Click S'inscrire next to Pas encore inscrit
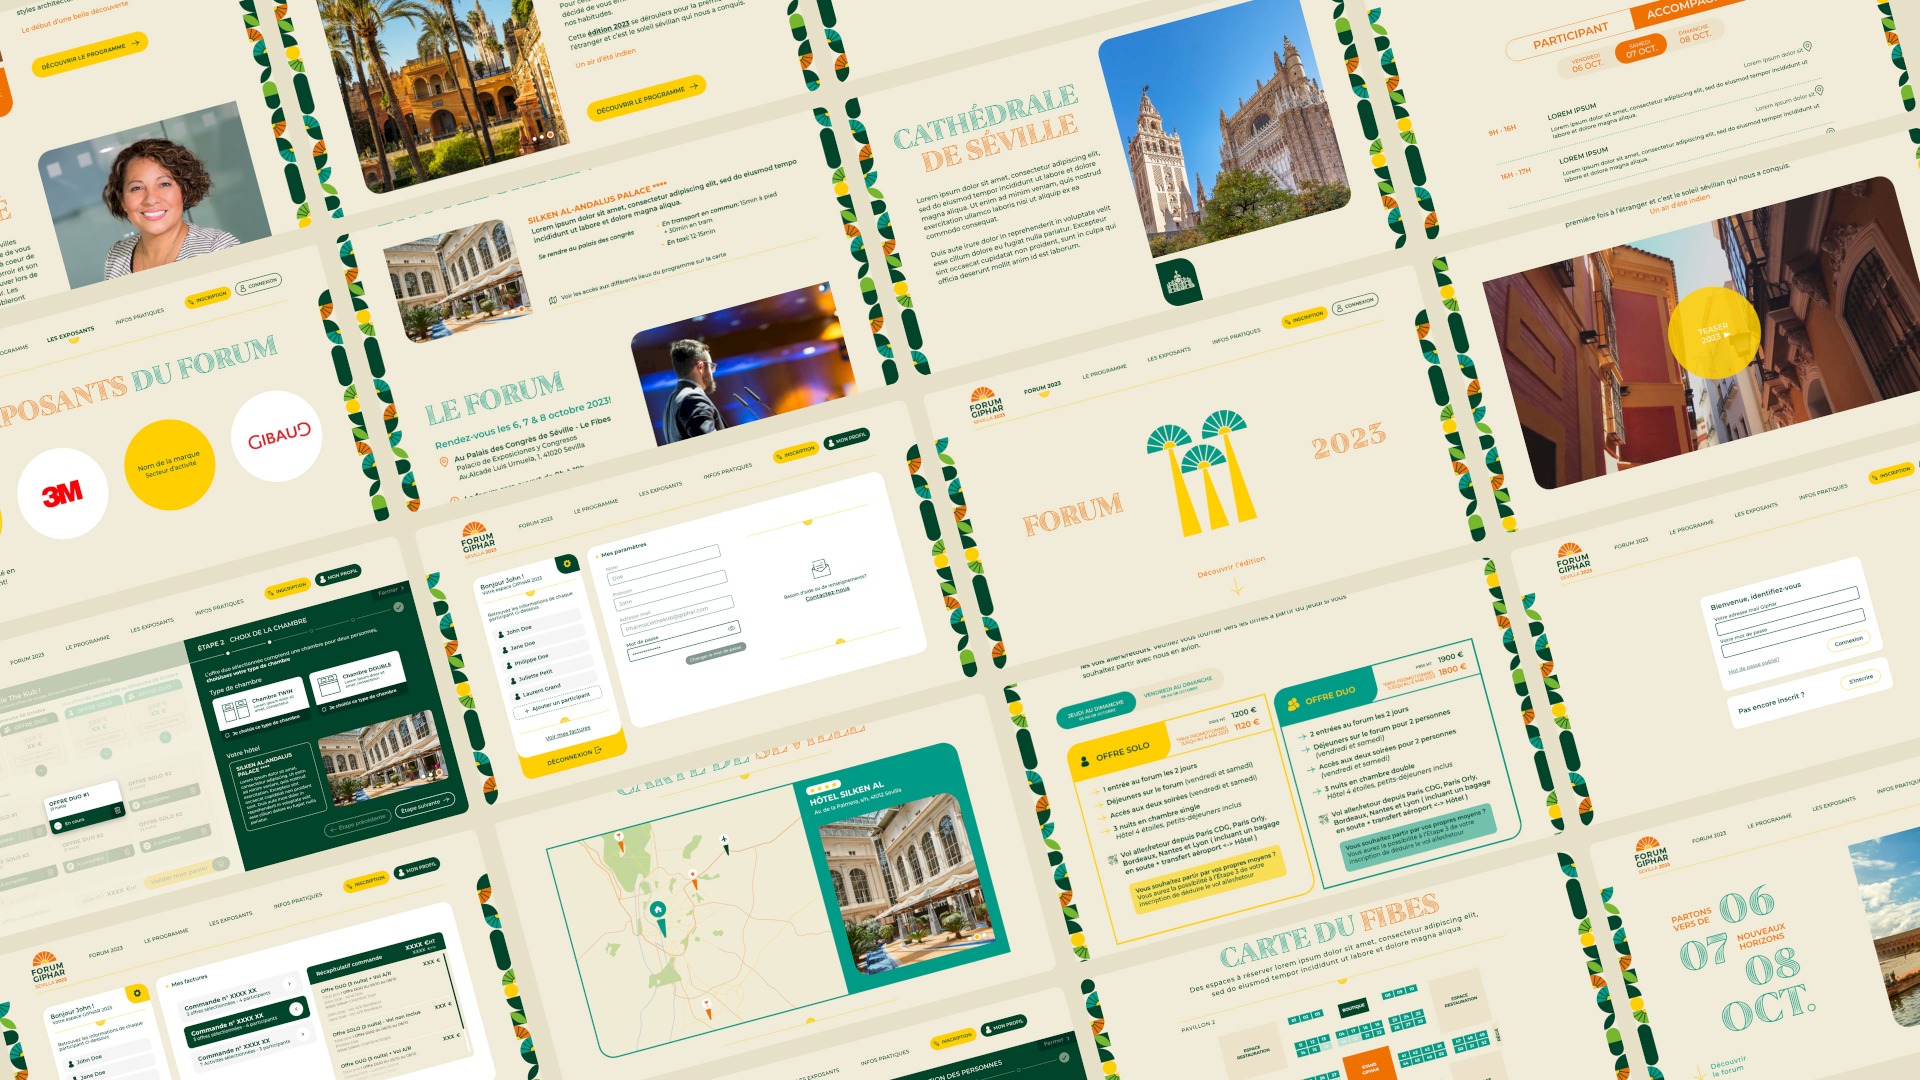 1861,680
